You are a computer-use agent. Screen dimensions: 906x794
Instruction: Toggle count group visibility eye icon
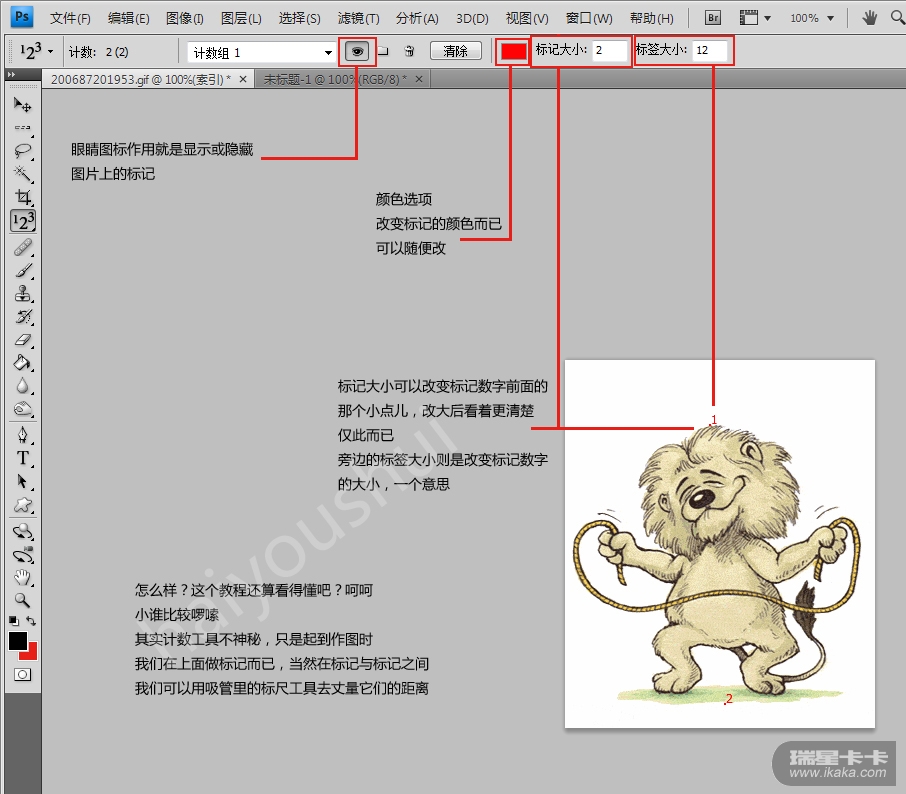pos(357,51)
